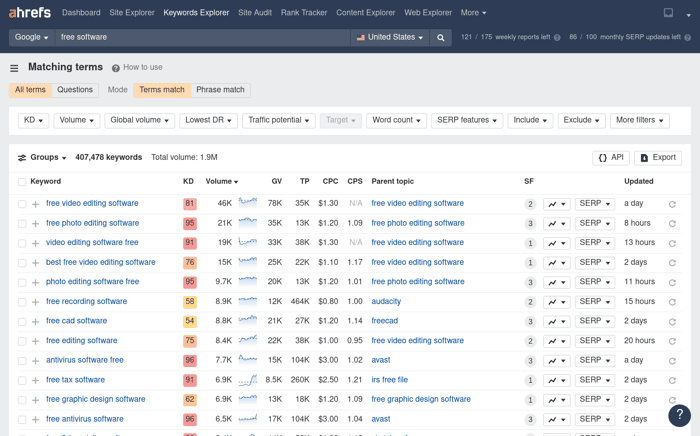Click the magnifying glass search button

441,37
